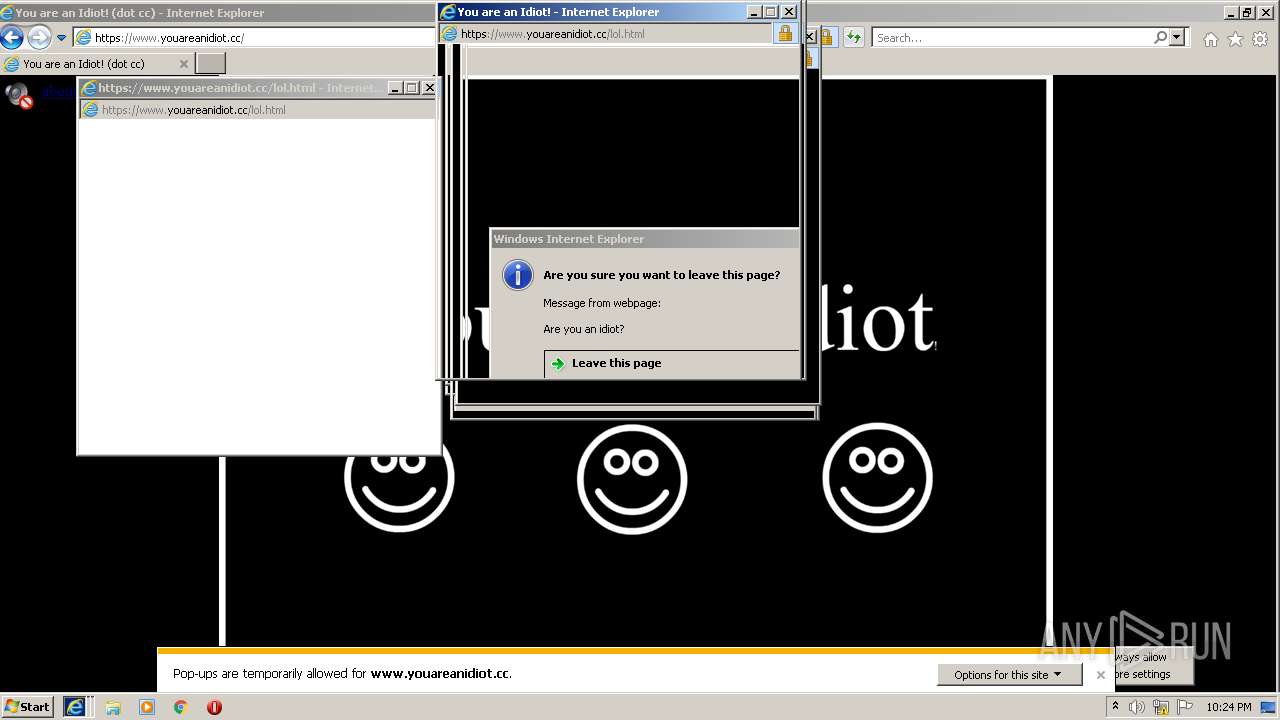
Task: Maximize the white lol.html popup window
Action: [x=412, y=88]
